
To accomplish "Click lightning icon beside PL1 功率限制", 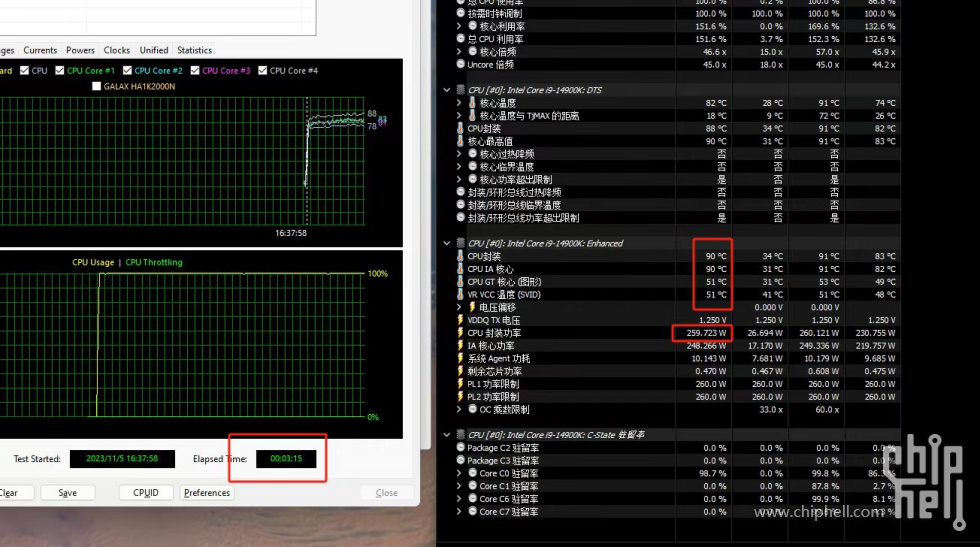I will coord(461,384).
